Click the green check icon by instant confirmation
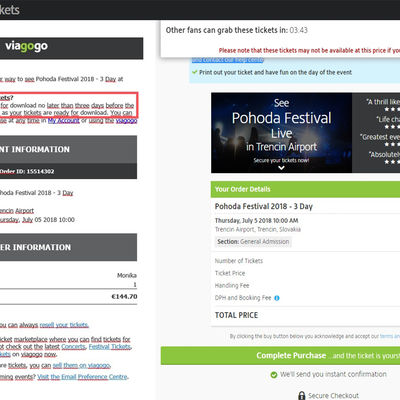 point(274,375)
